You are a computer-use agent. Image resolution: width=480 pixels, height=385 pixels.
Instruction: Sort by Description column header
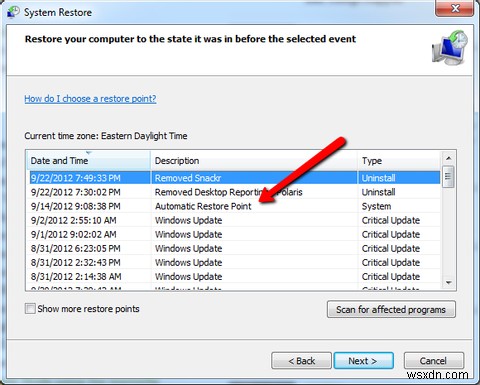click(x=254, y=161)
